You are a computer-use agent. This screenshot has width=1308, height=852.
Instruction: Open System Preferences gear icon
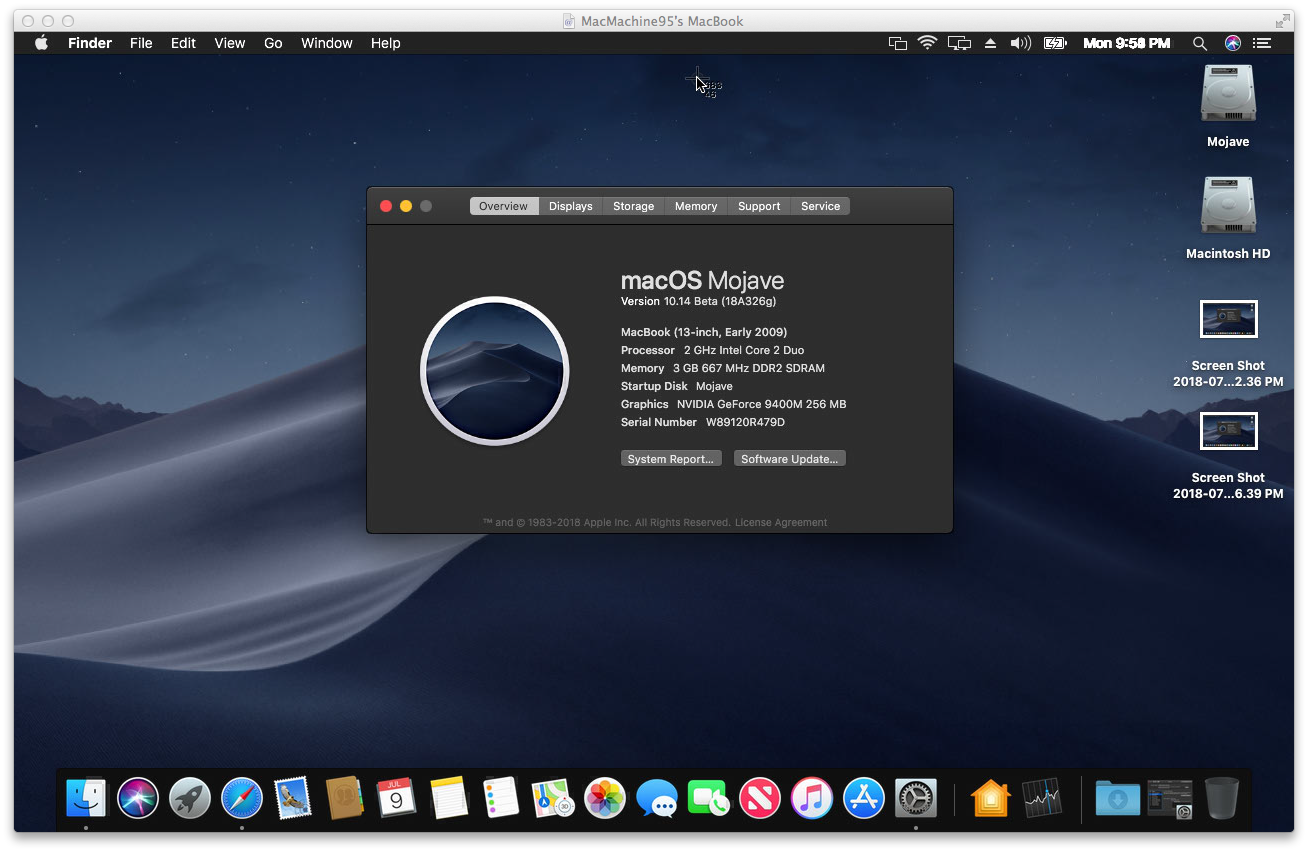click(916, 798)
